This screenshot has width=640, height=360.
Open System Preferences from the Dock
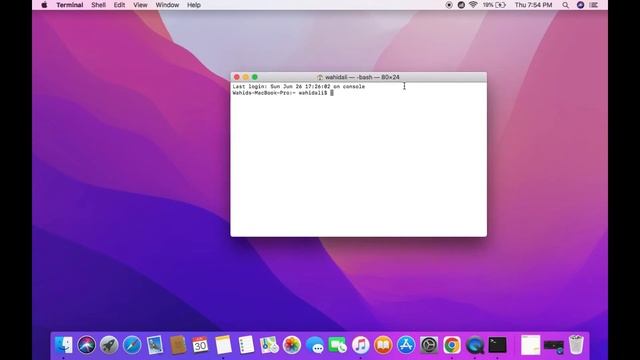tap(429, 345)
